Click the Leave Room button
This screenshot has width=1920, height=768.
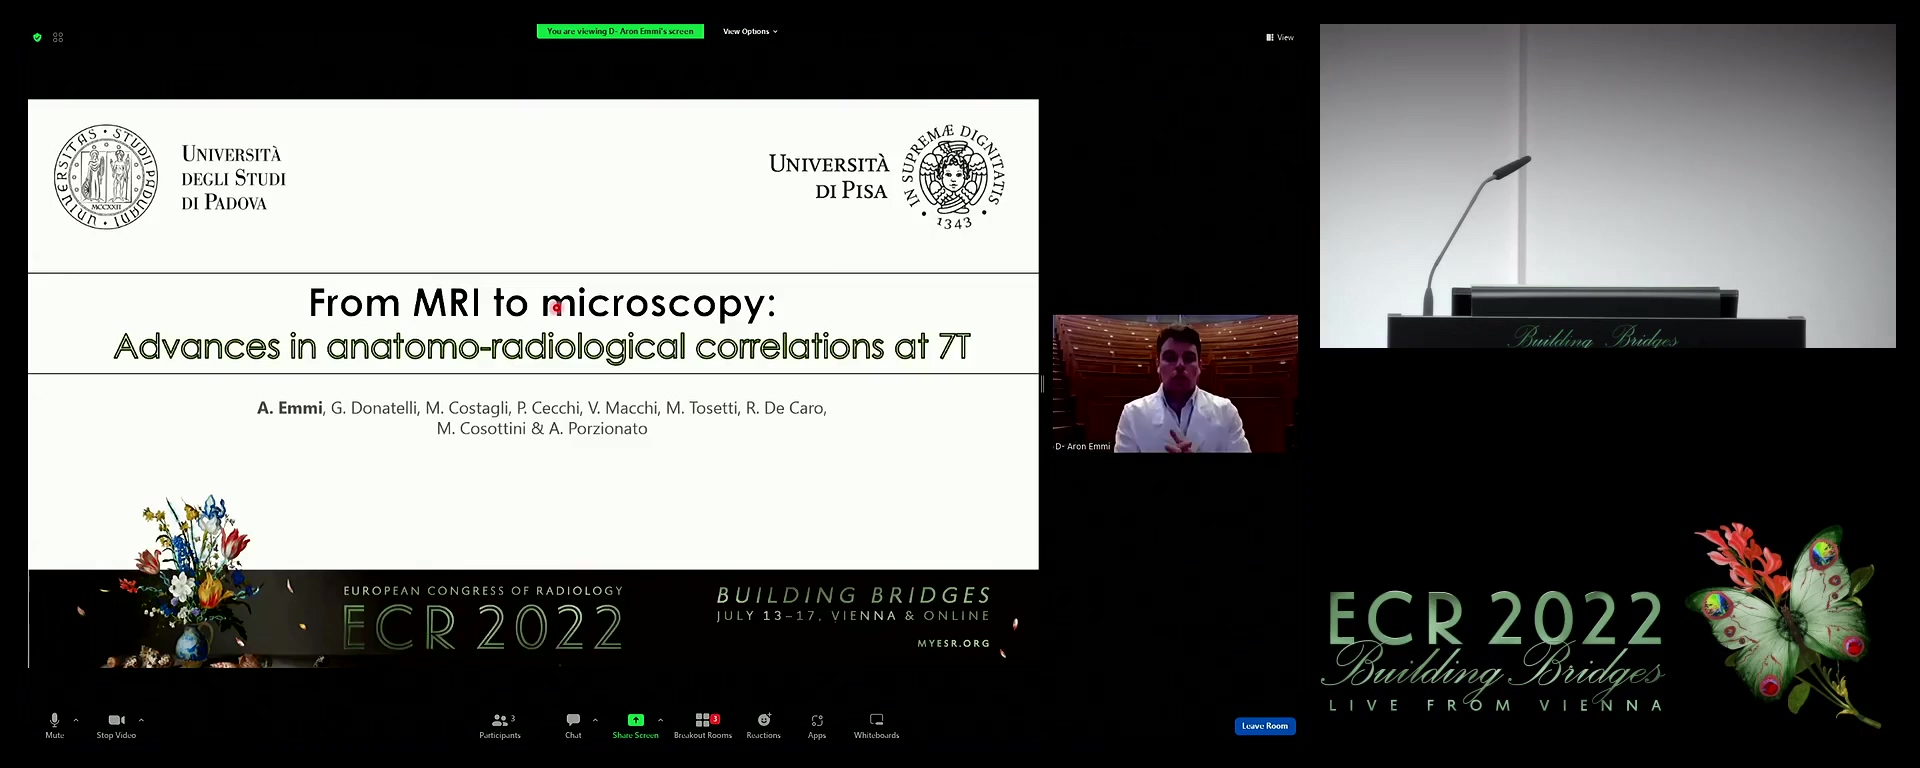(1265, 726)
